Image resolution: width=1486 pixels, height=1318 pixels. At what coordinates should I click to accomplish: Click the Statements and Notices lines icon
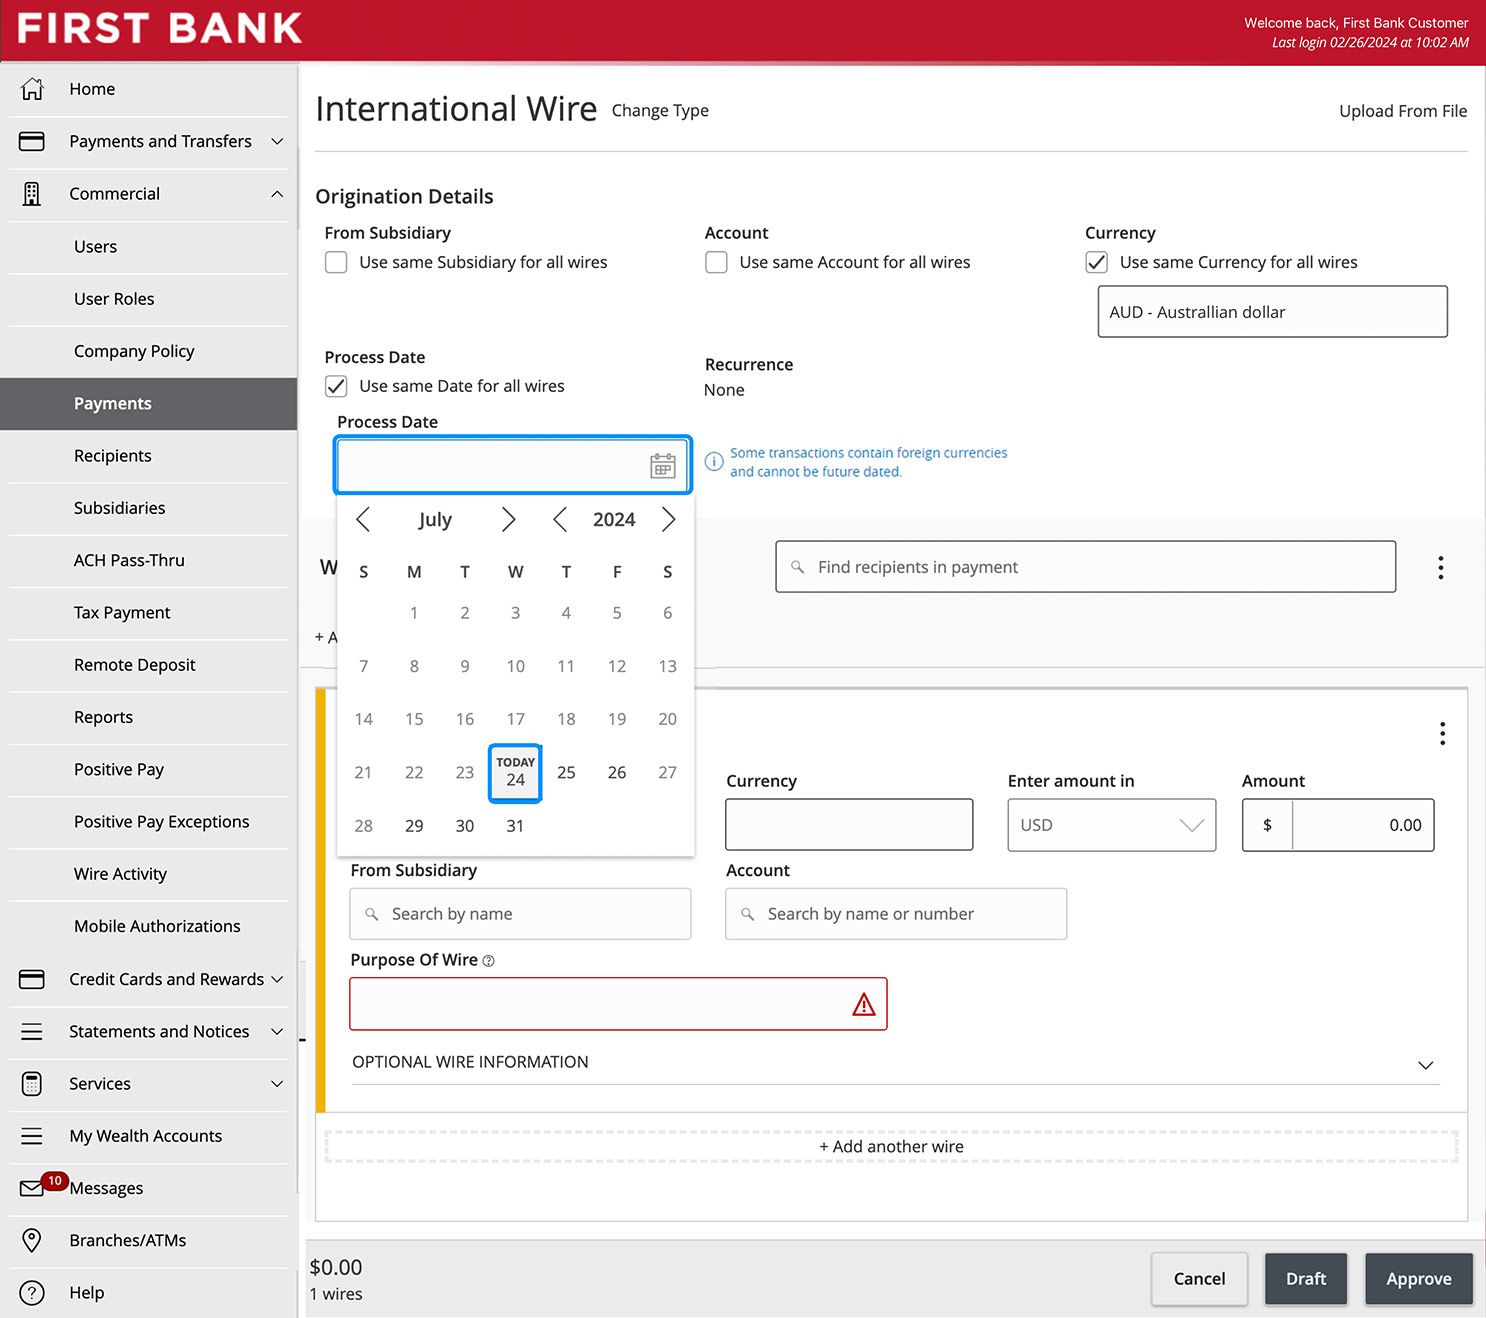pyautogui.click(x=32, y=1031)
